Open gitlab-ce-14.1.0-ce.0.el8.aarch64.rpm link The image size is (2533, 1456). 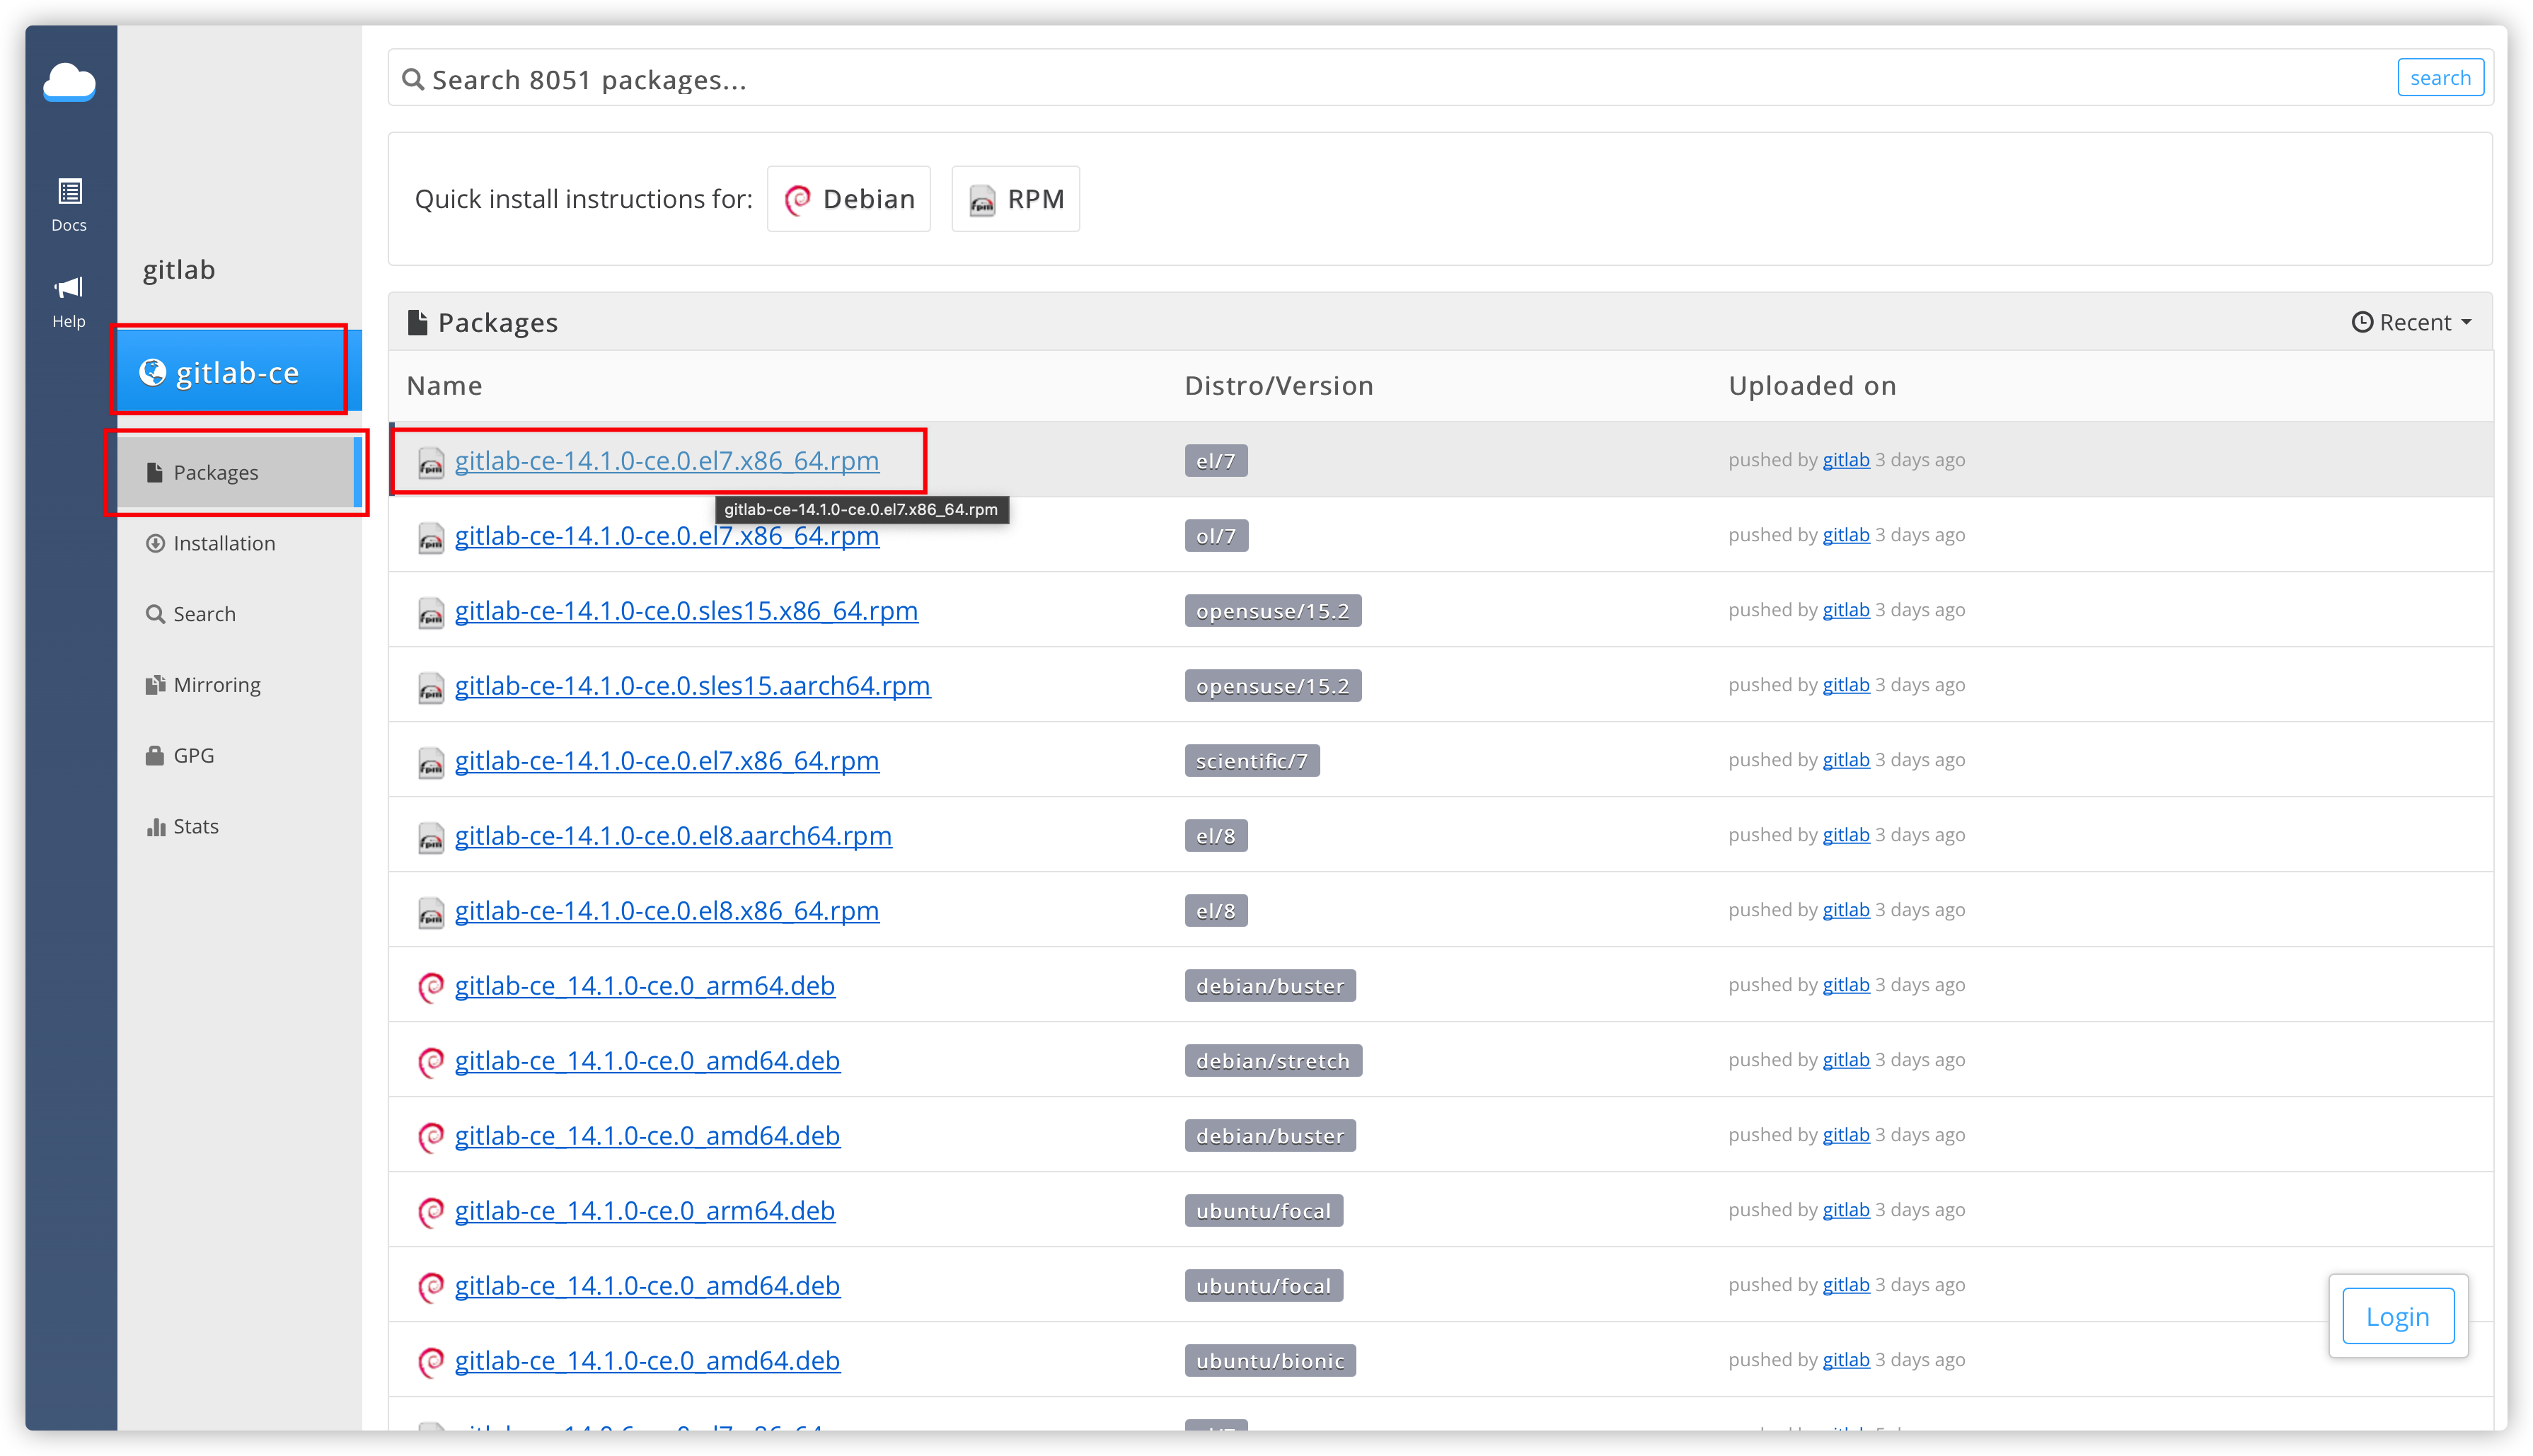tap(673, 835)
